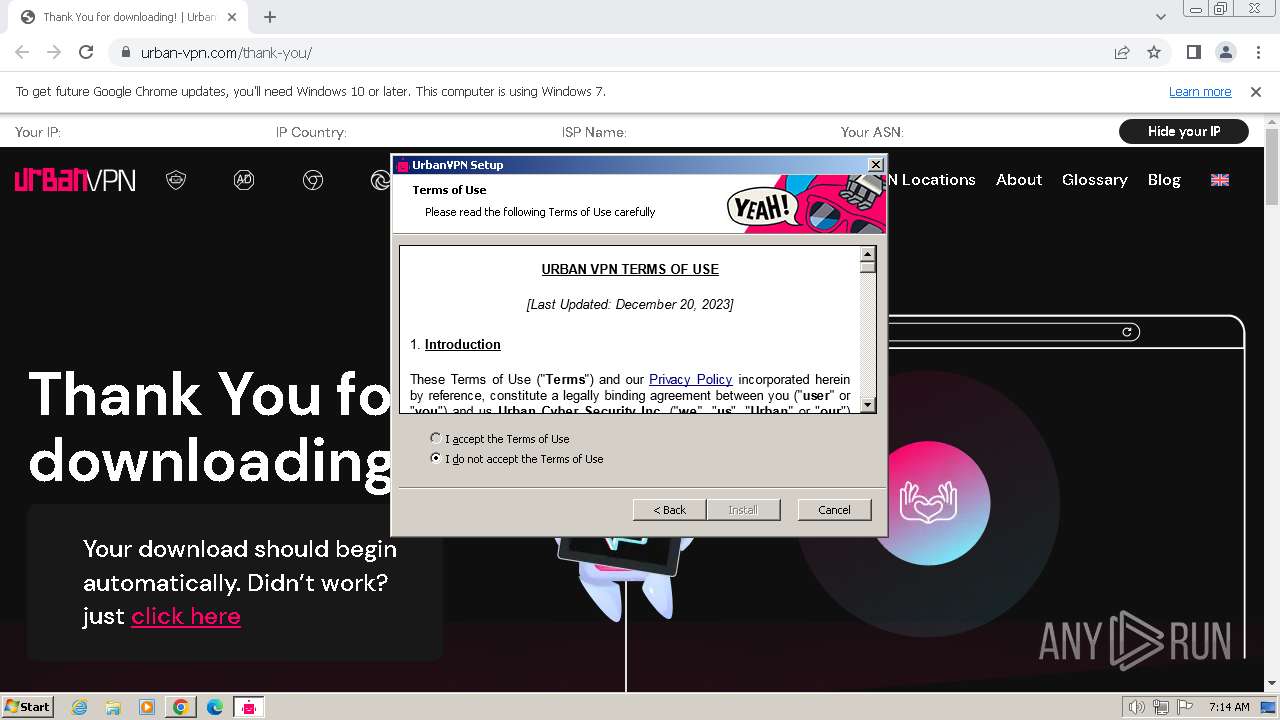The height and width of the screenshot is (720, 1280).
Task: Open Privacy Policy link in terms
Action: click(x=690, y=379)
